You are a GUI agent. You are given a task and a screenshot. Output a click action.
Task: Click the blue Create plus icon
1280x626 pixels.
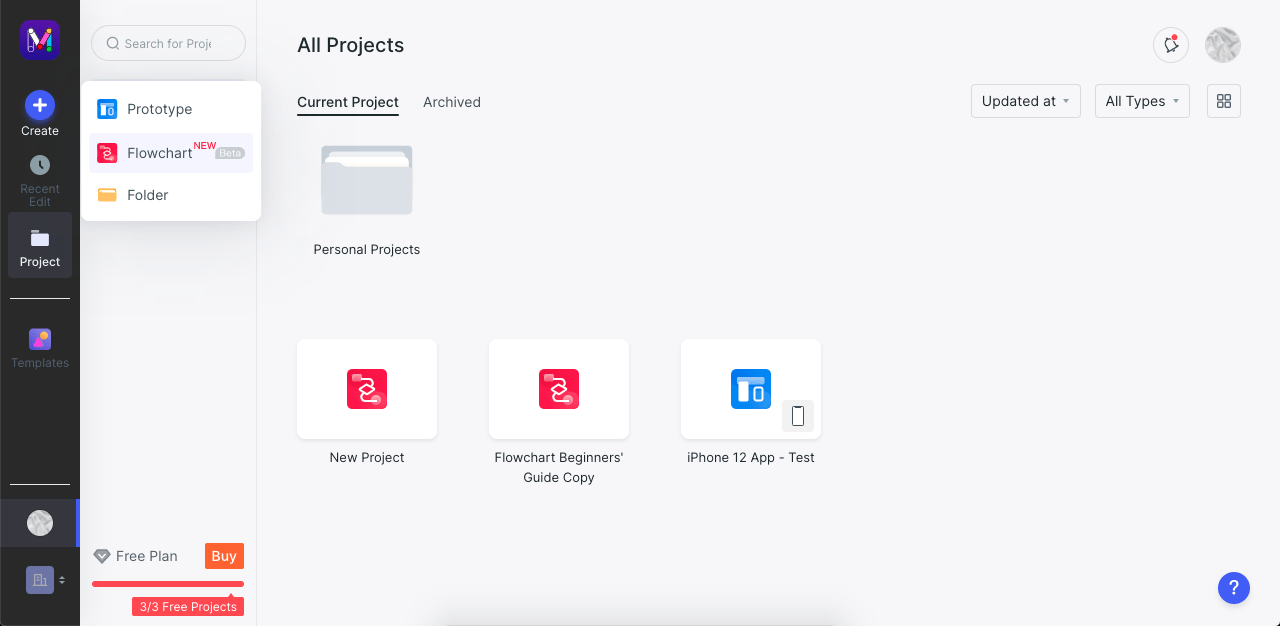(40, 105)
